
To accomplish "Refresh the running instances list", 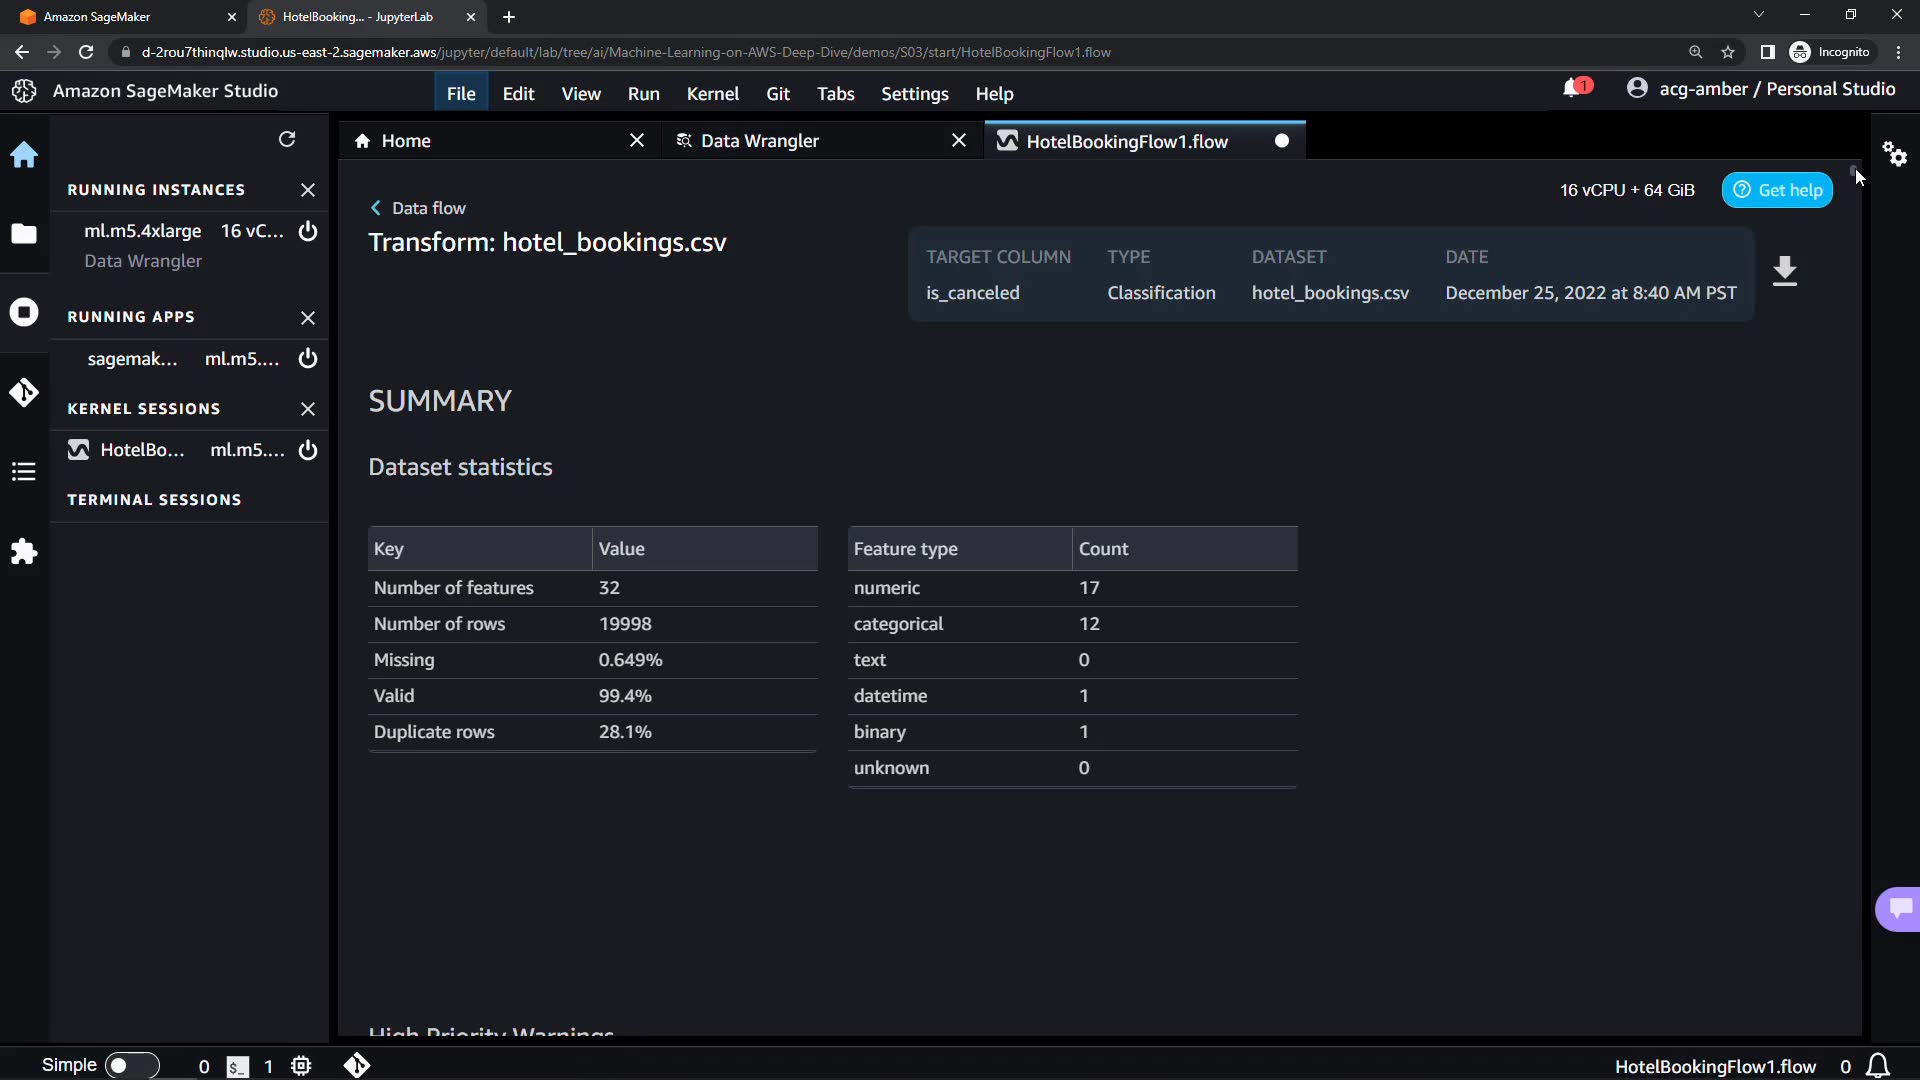I will coord(287,139).
